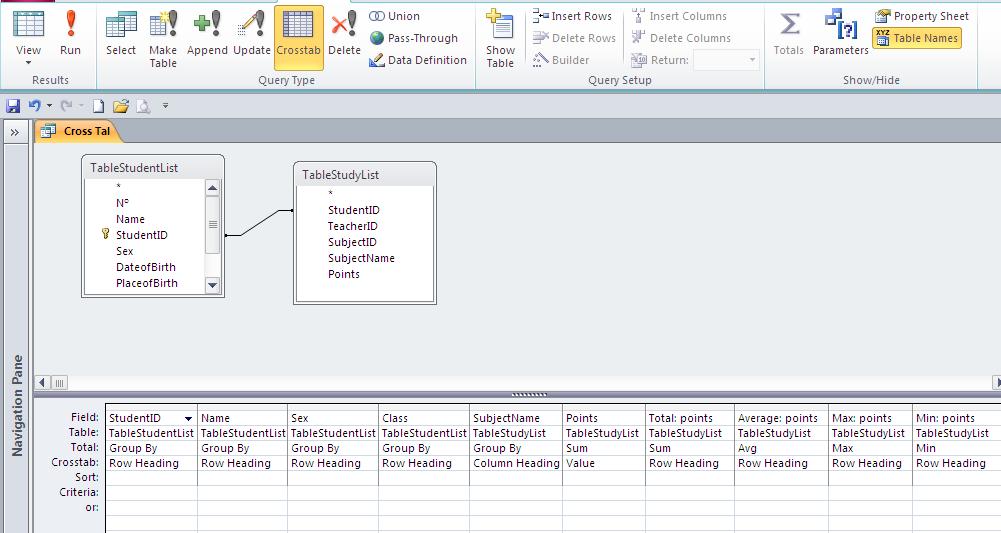Image resolution: width=1001 pixels, height=533 pixels.
Task: Run the query
Action: [70, 32]
